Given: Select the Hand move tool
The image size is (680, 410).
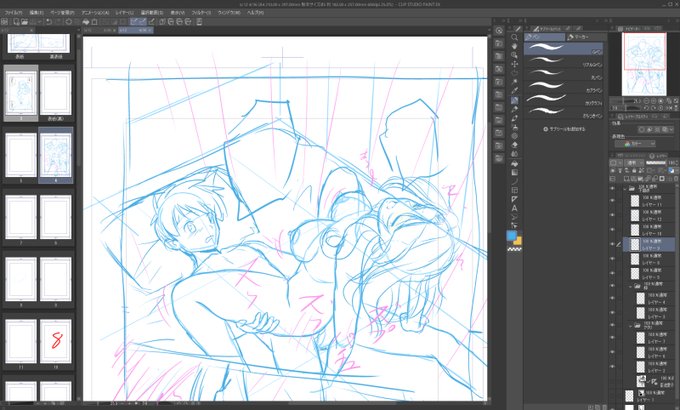Looking at the screenshot, I should pos(514,46).
